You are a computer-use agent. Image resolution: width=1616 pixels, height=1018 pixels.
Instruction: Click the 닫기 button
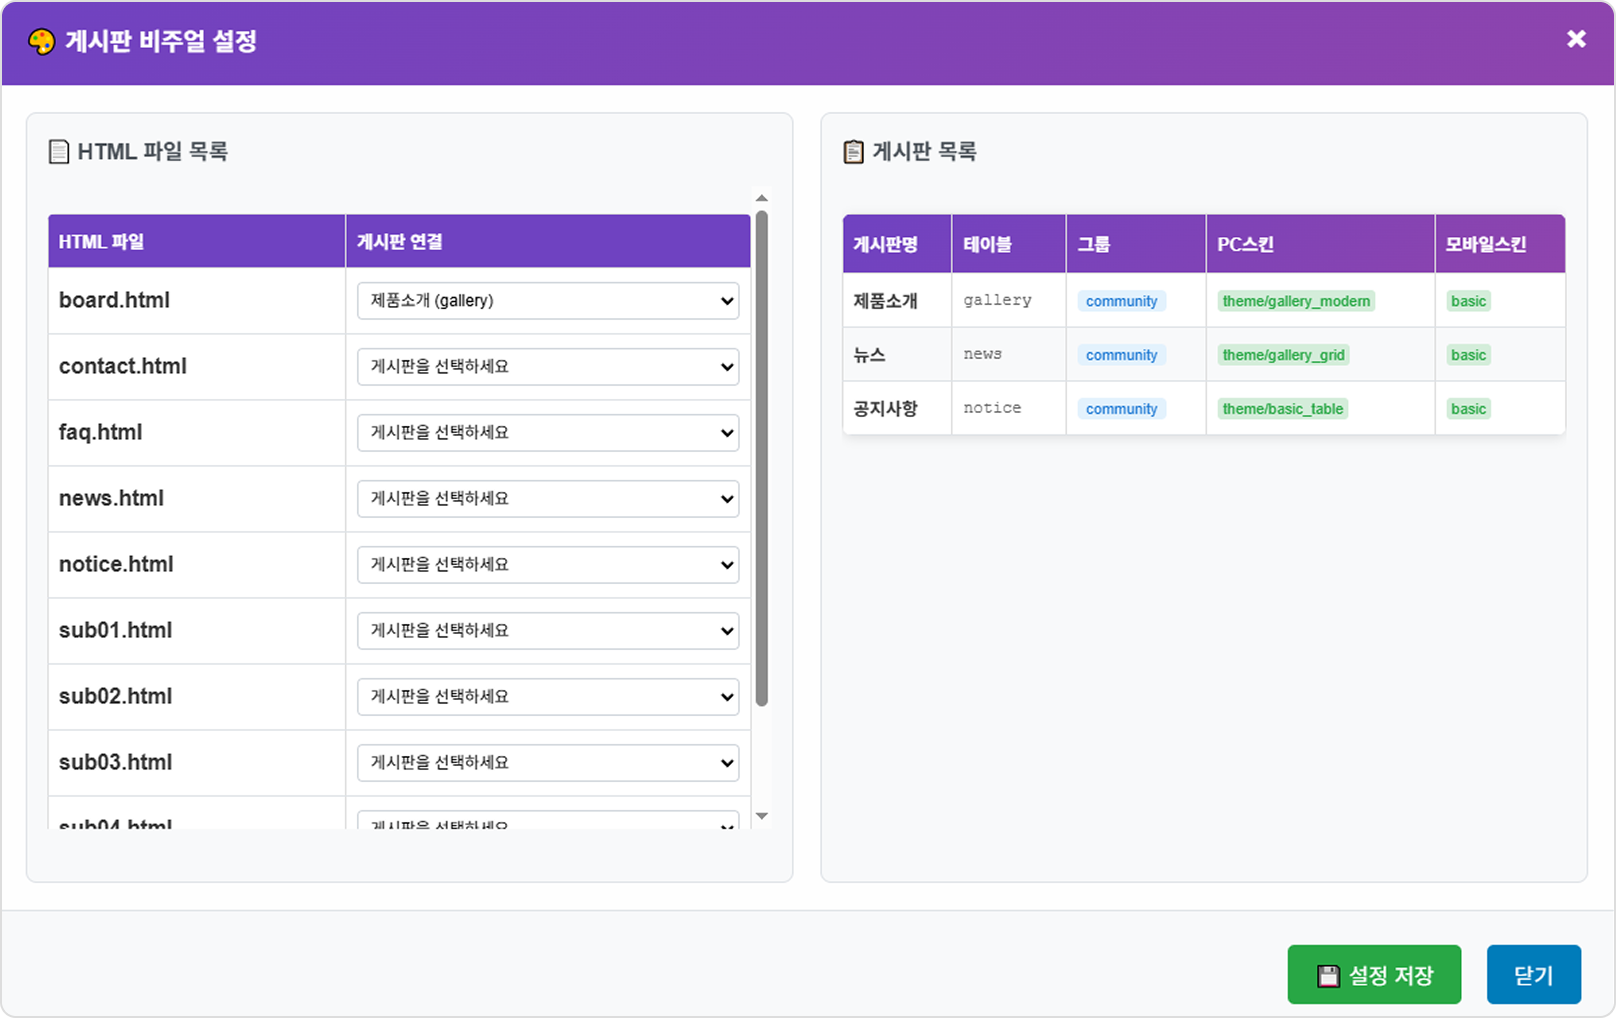pos(1534,975)
